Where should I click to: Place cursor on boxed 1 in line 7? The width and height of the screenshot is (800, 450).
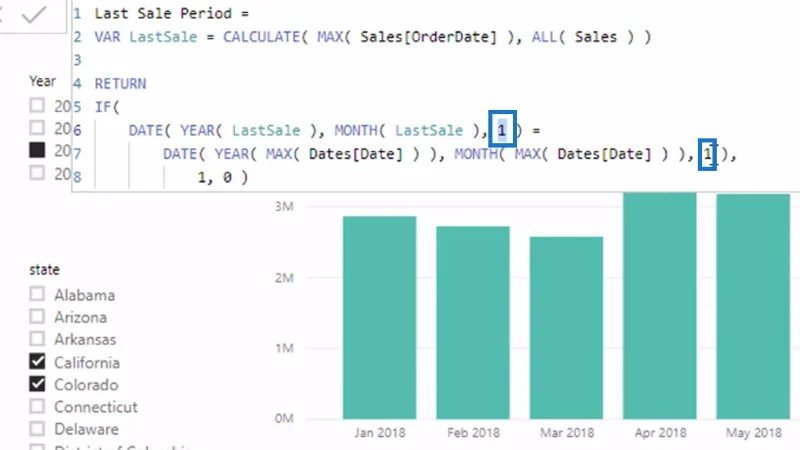pos(707,154)
